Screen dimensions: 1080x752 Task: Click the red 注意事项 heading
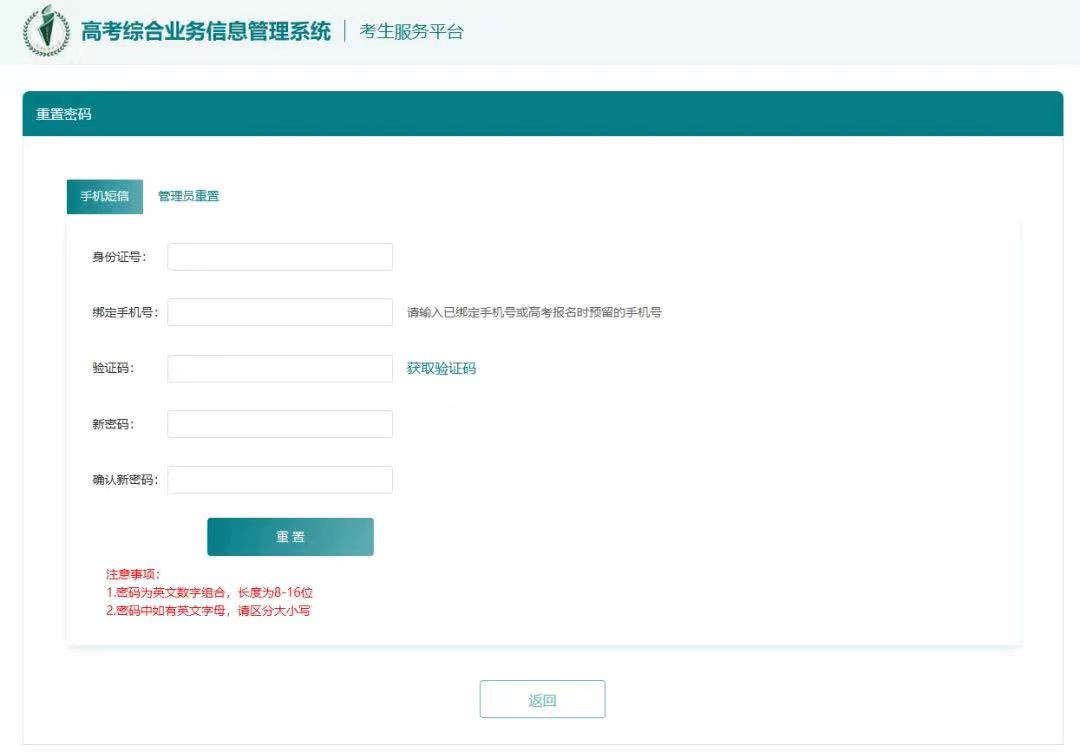pos(126,574)
